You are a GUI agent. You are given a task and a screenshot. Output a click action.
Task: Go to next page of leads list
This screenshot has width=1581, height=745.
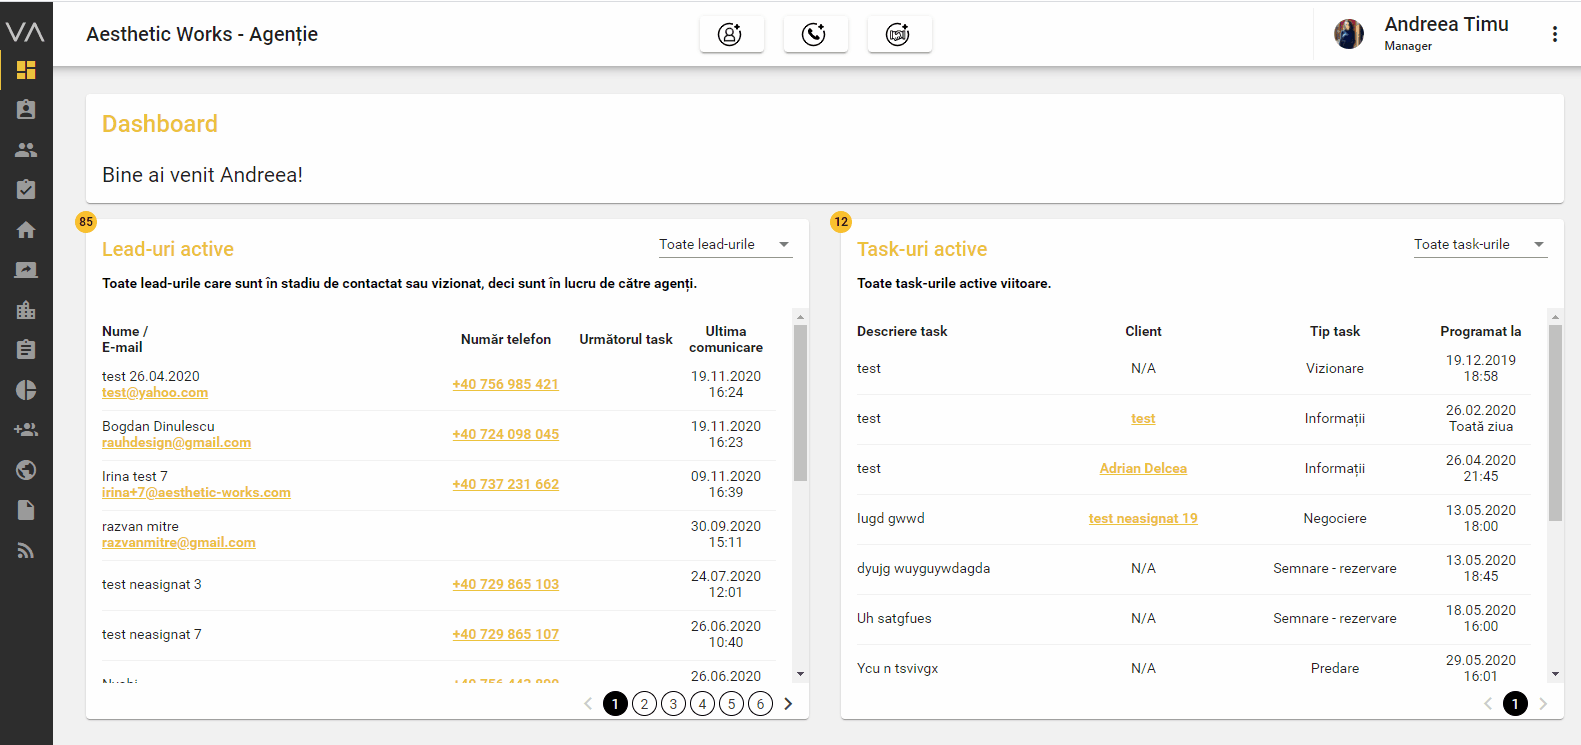tap(789, 704)
